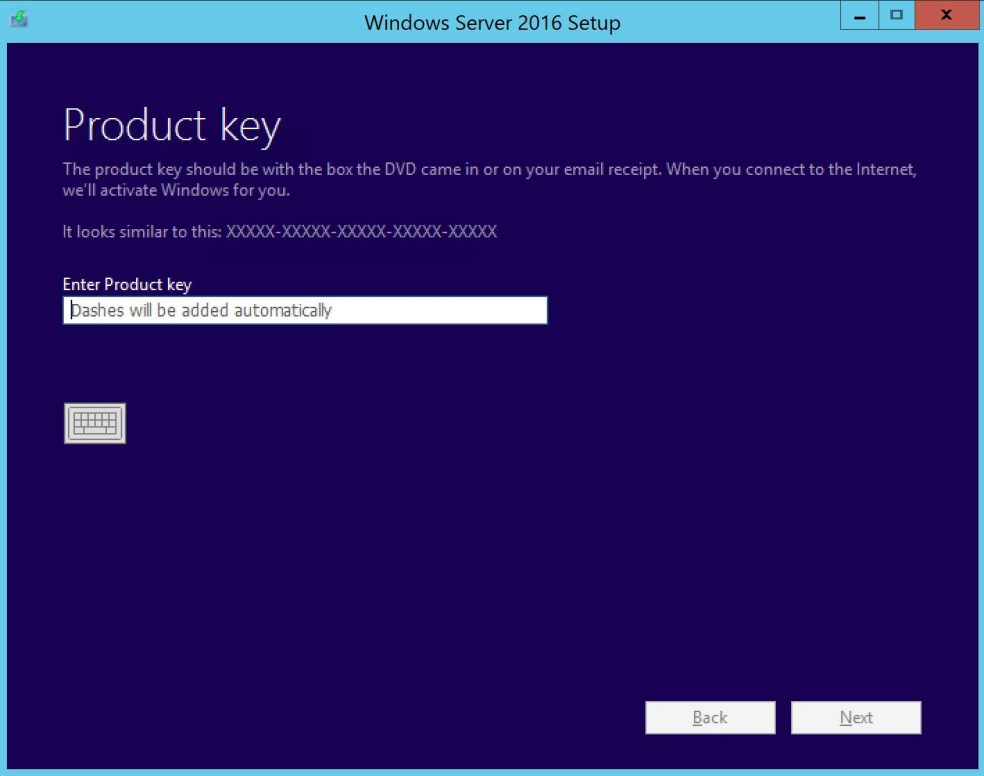Click the product key example text line

(280, 231)
